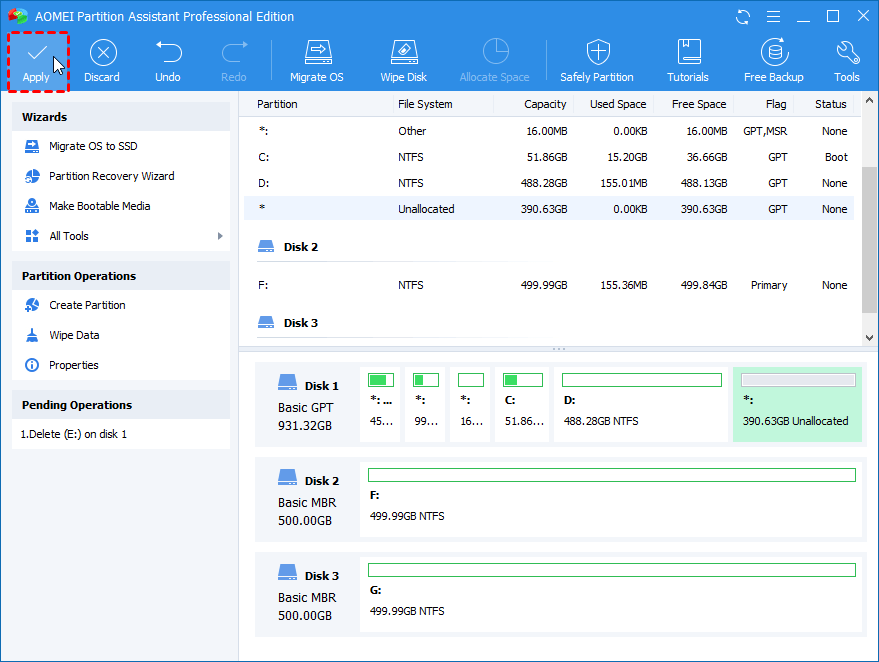Viewport: 879px width, 662px height.
Task: Expand All Tools submenu arrow
Action: click(220, 236)
